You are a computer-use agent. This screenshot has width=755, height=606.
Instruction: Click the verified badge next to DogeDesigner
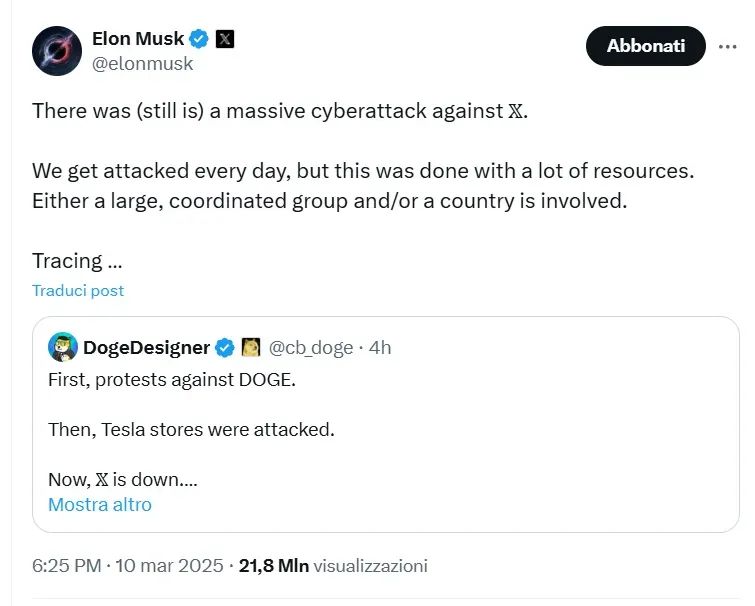click(x=225, y=348)
